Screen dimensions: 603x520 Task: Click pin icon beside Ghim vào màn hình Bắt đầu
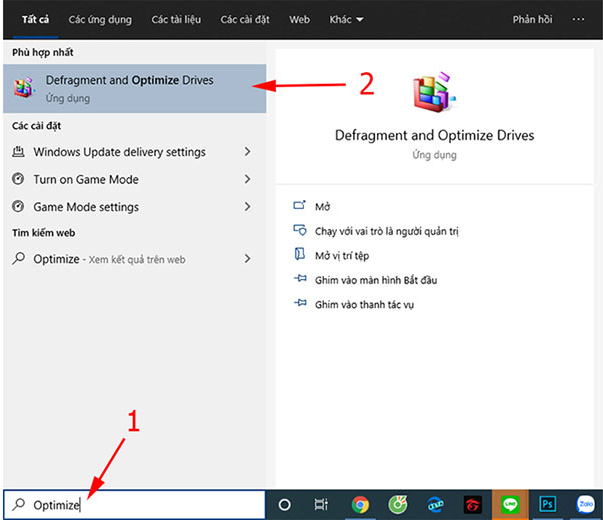tap(300, 278)
